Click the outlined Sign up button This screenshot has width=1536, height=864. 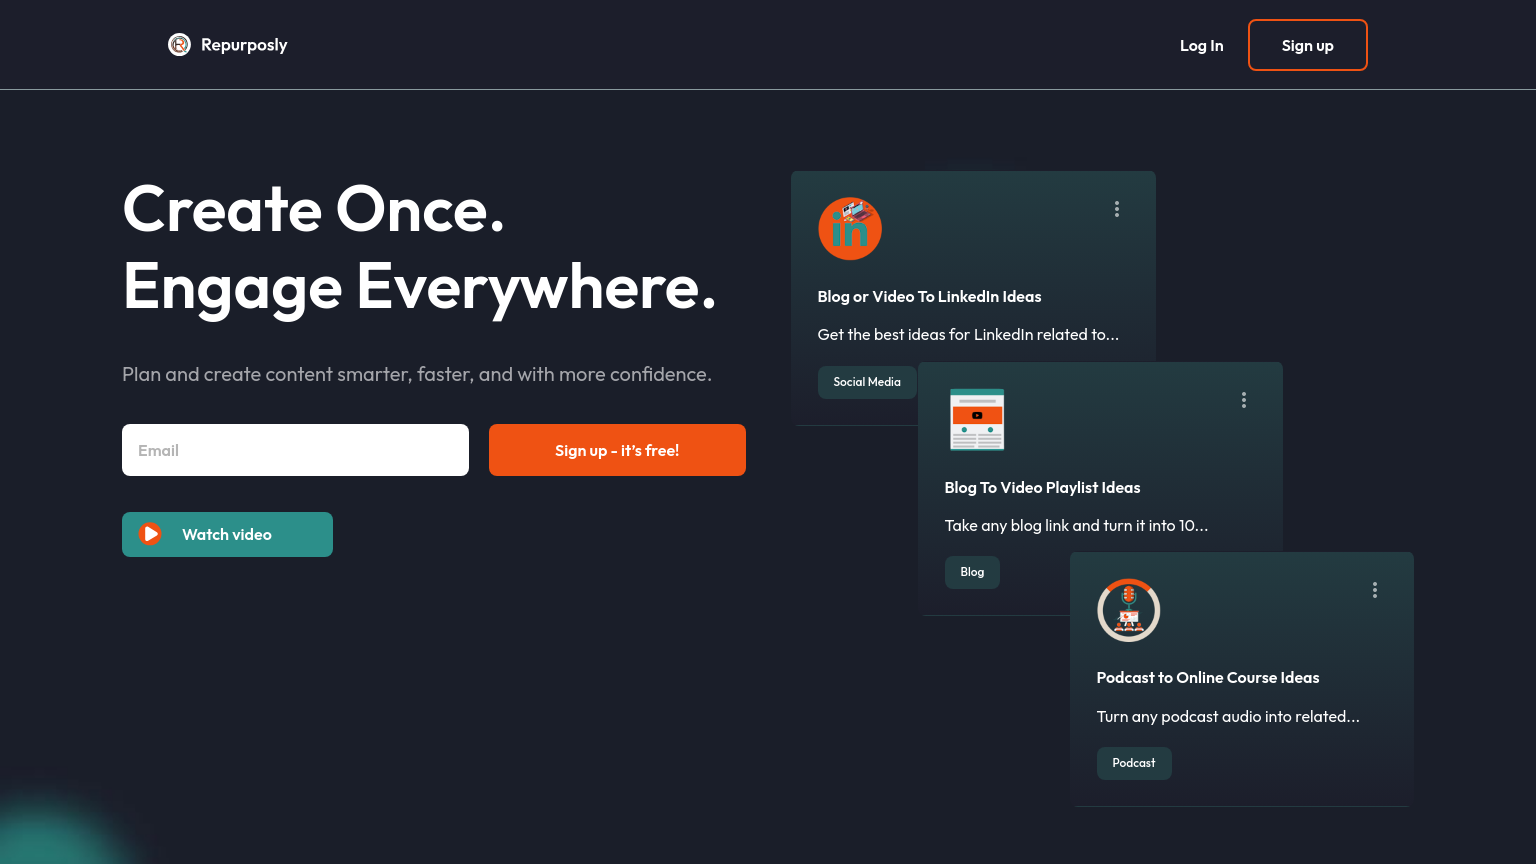tap(1307, 46)
